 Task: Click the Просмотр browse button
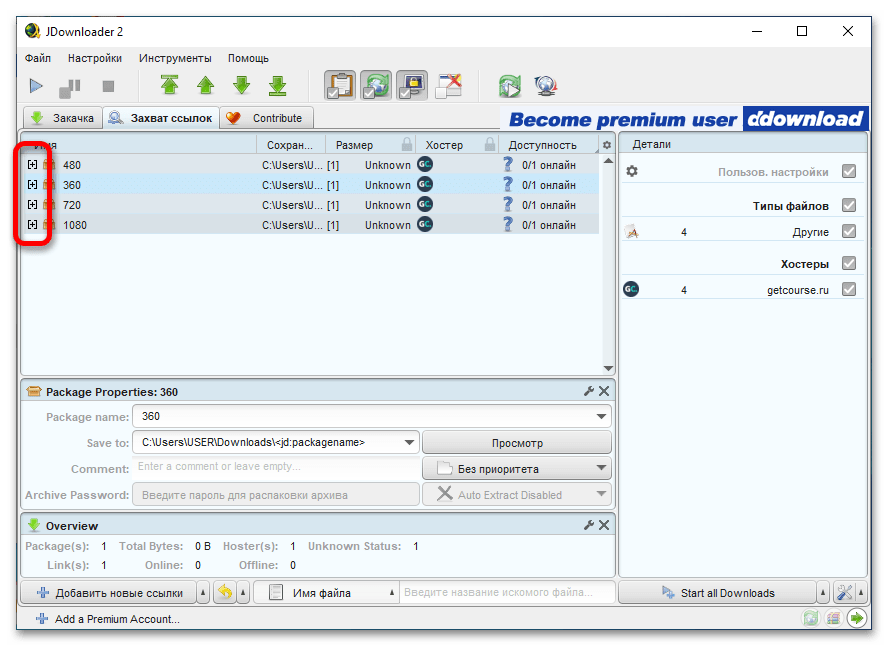(x=517, y=443)
